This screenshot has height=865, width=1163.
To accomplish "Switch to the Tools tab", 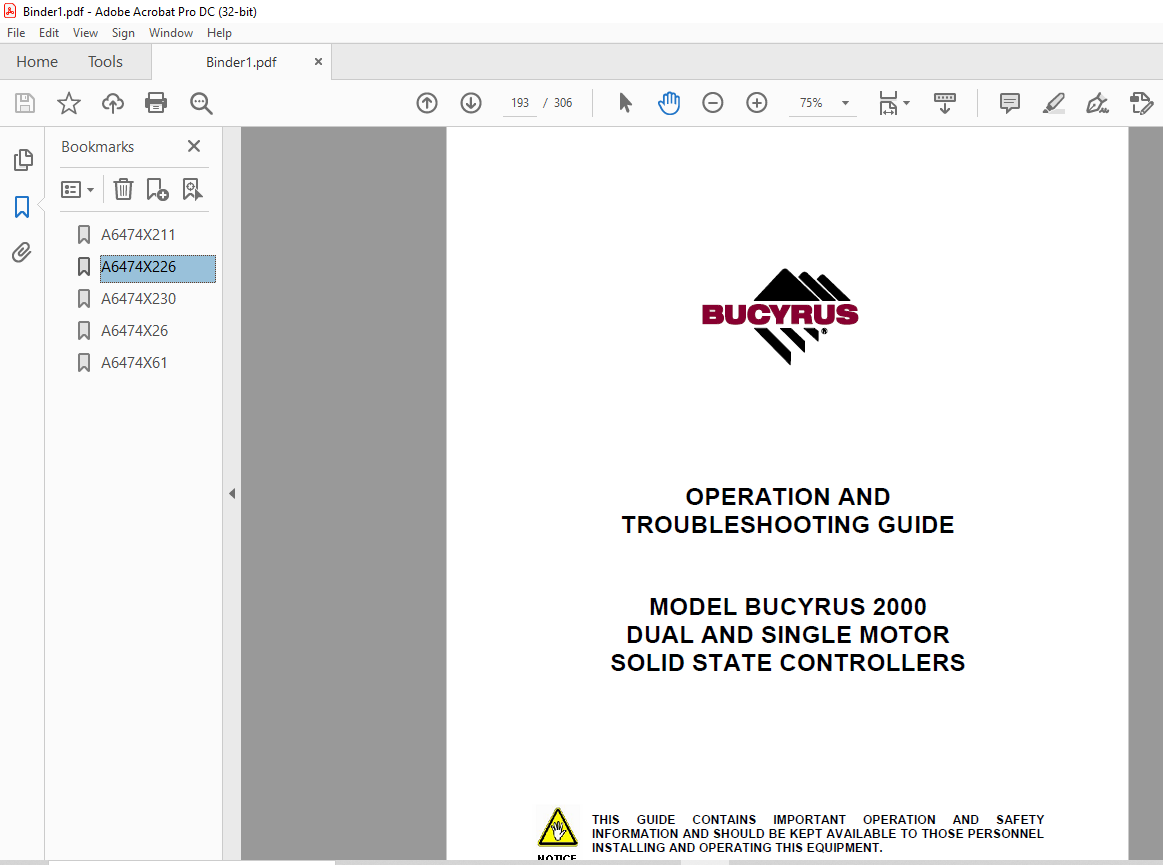I will pyautogui.click(x=105, y=62).
